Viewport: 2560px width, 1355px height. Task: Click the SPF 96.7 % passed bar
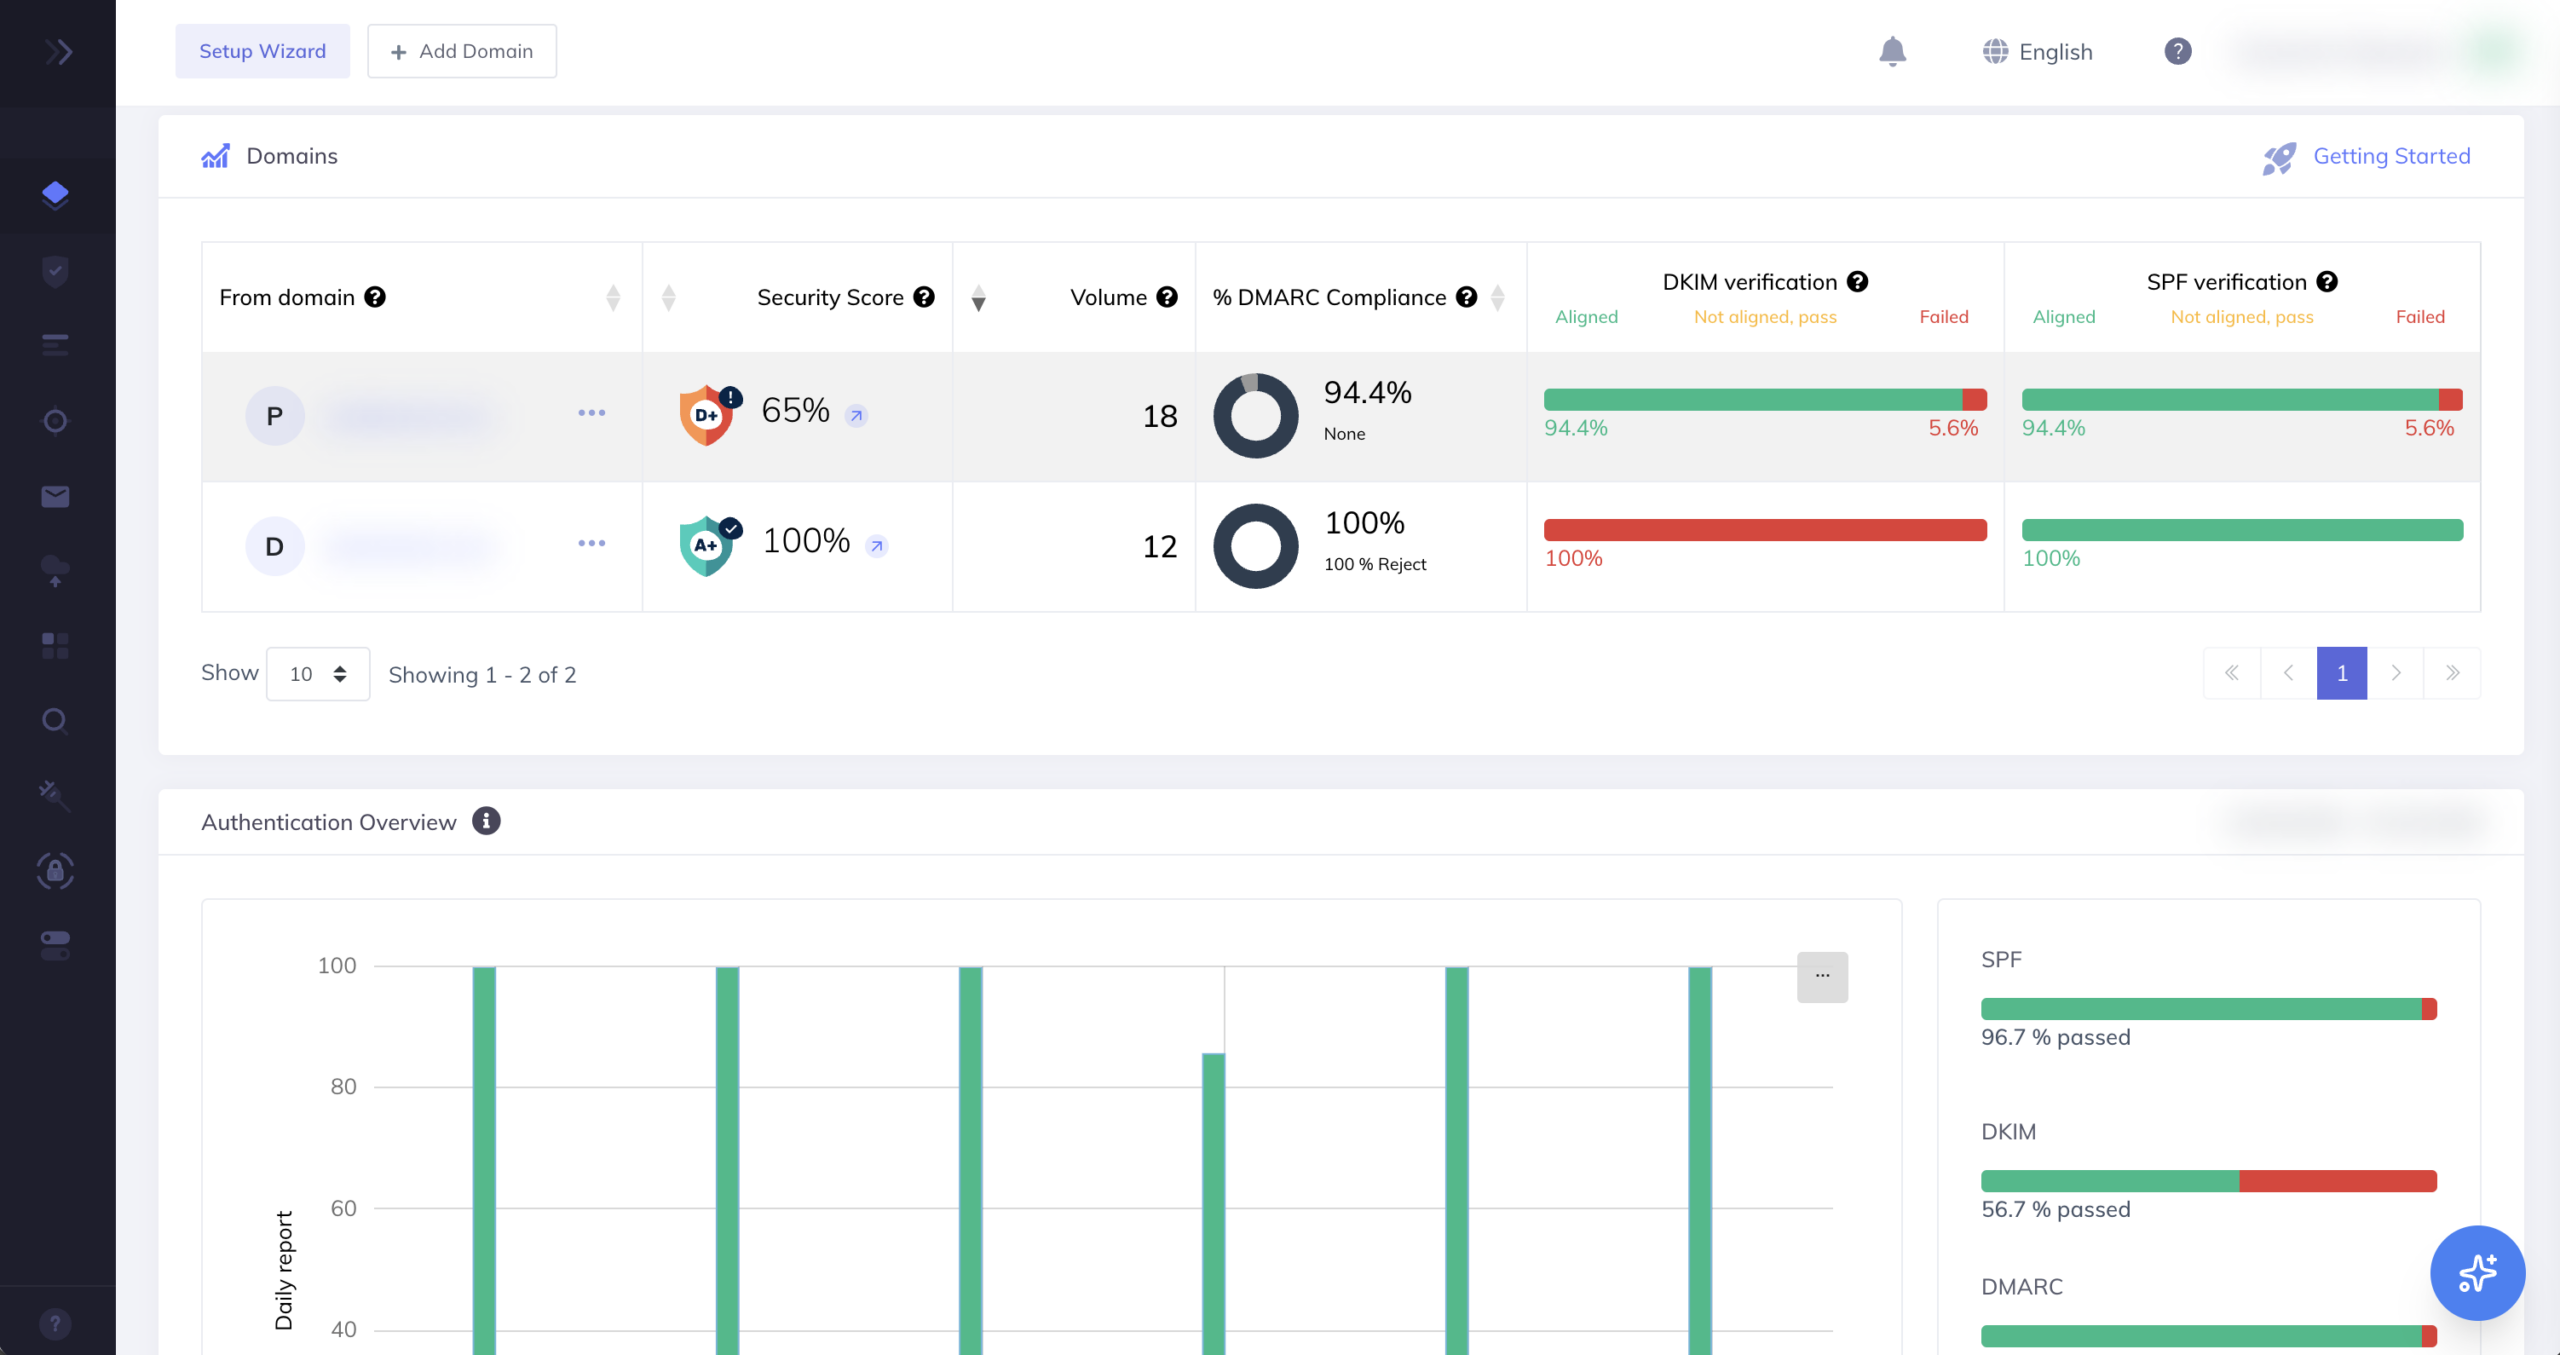2209,1009
